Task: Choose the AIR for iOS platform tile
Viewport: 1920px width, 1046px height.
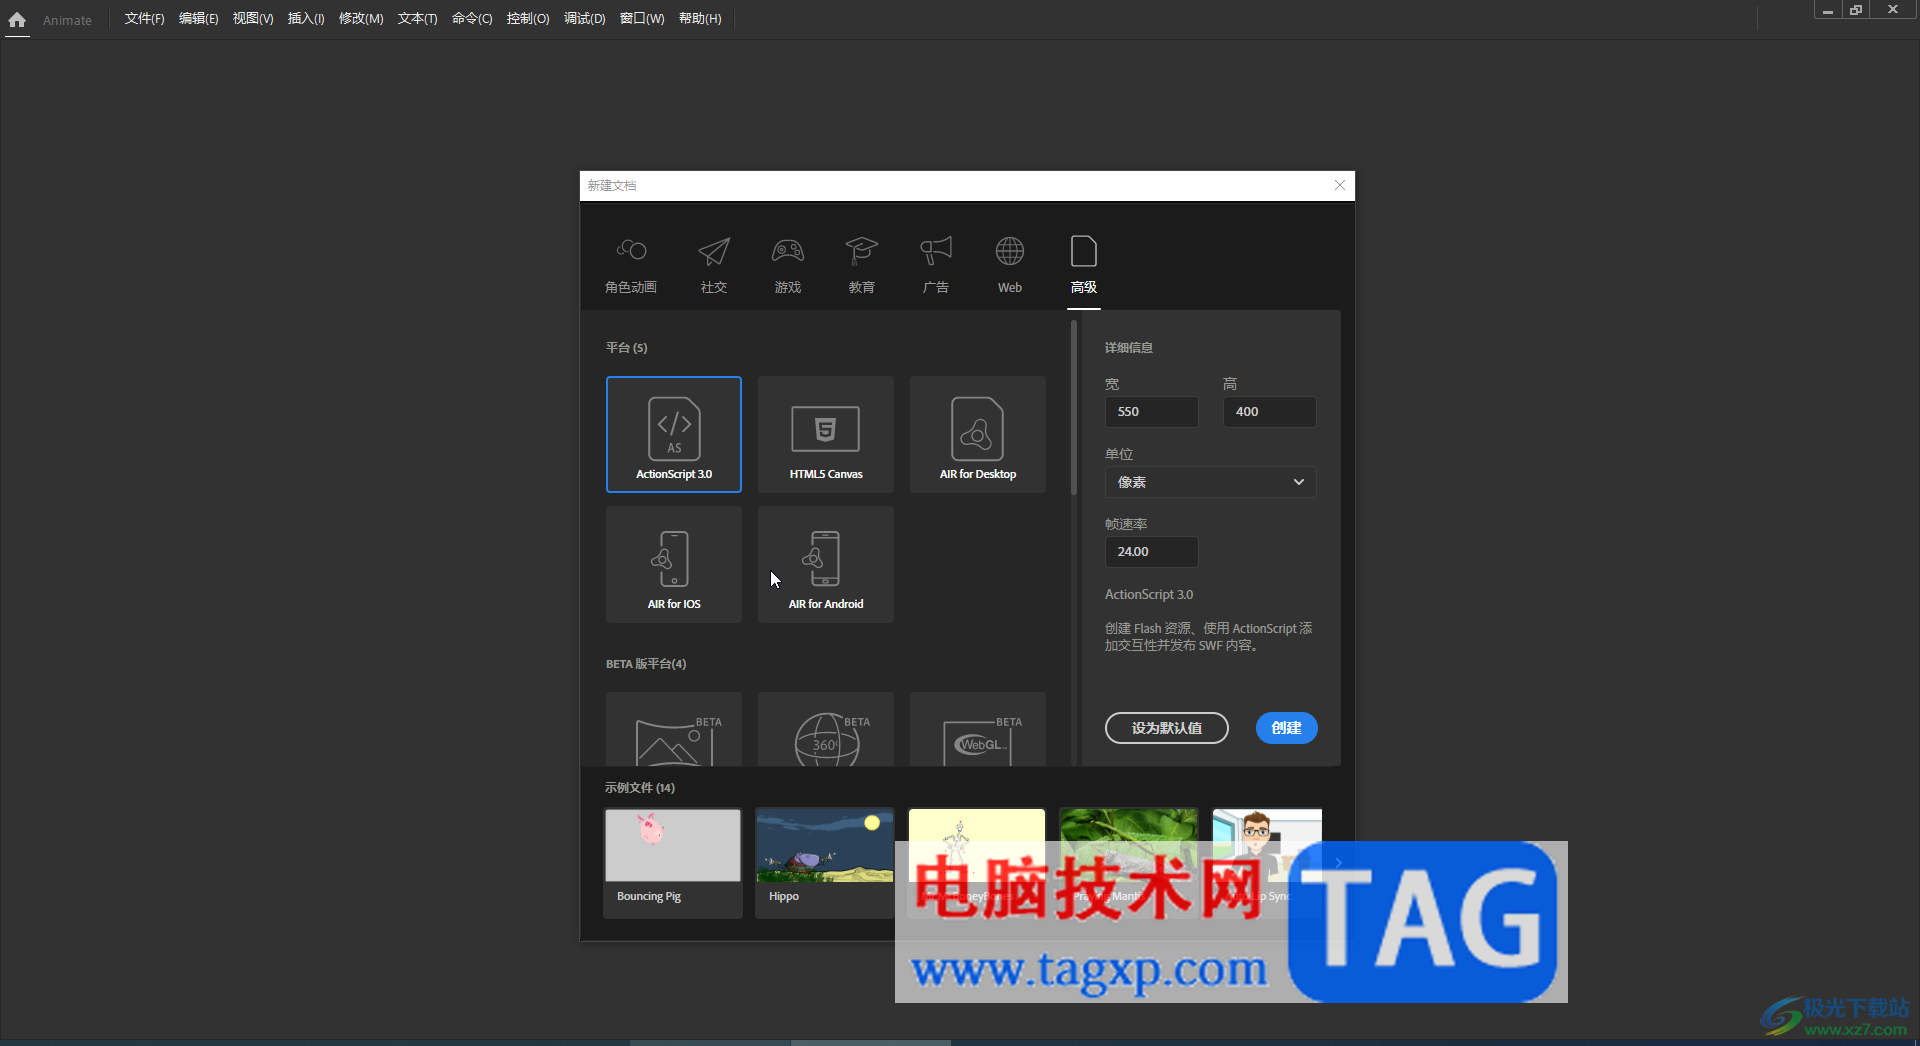Action: pyautogui.click(x=674, y=564)
